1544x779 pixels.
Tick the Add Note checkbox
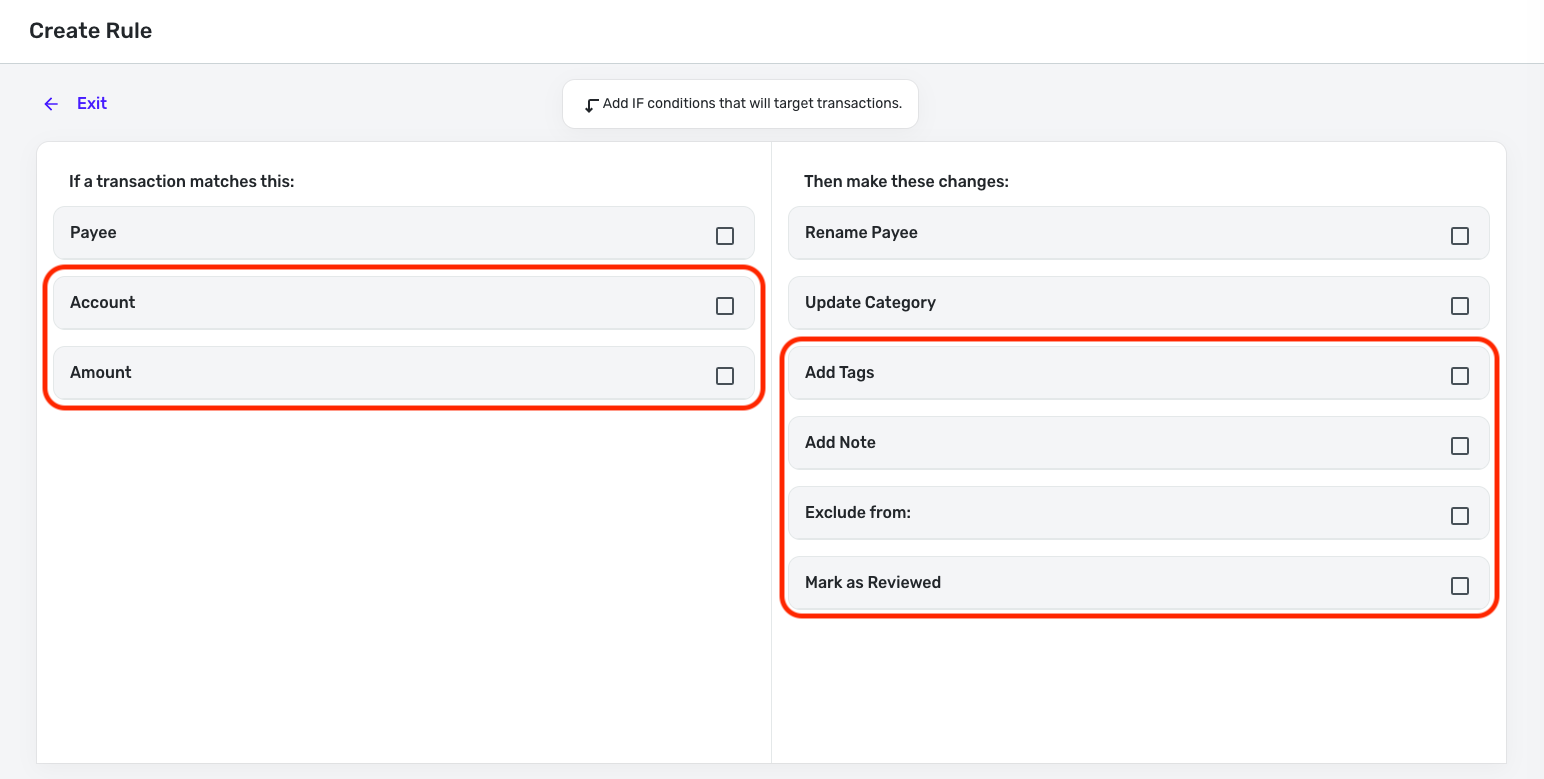pos(1460,446)
